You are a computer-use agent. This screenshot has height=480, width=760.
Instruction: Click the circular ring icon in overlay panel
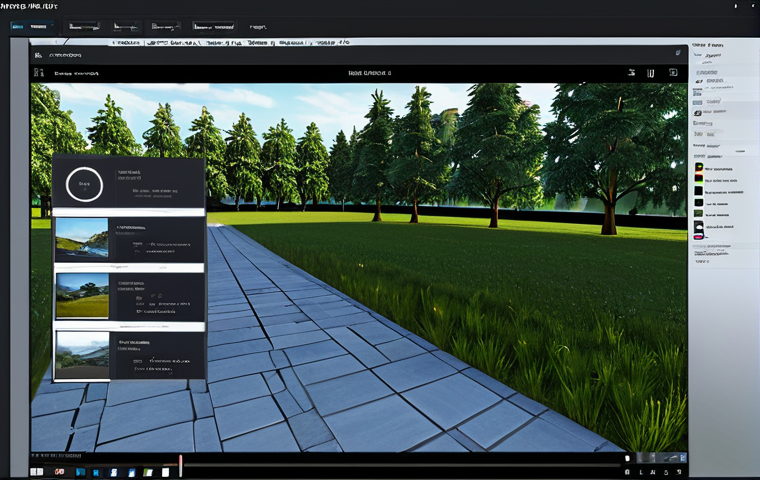point(84,184)
